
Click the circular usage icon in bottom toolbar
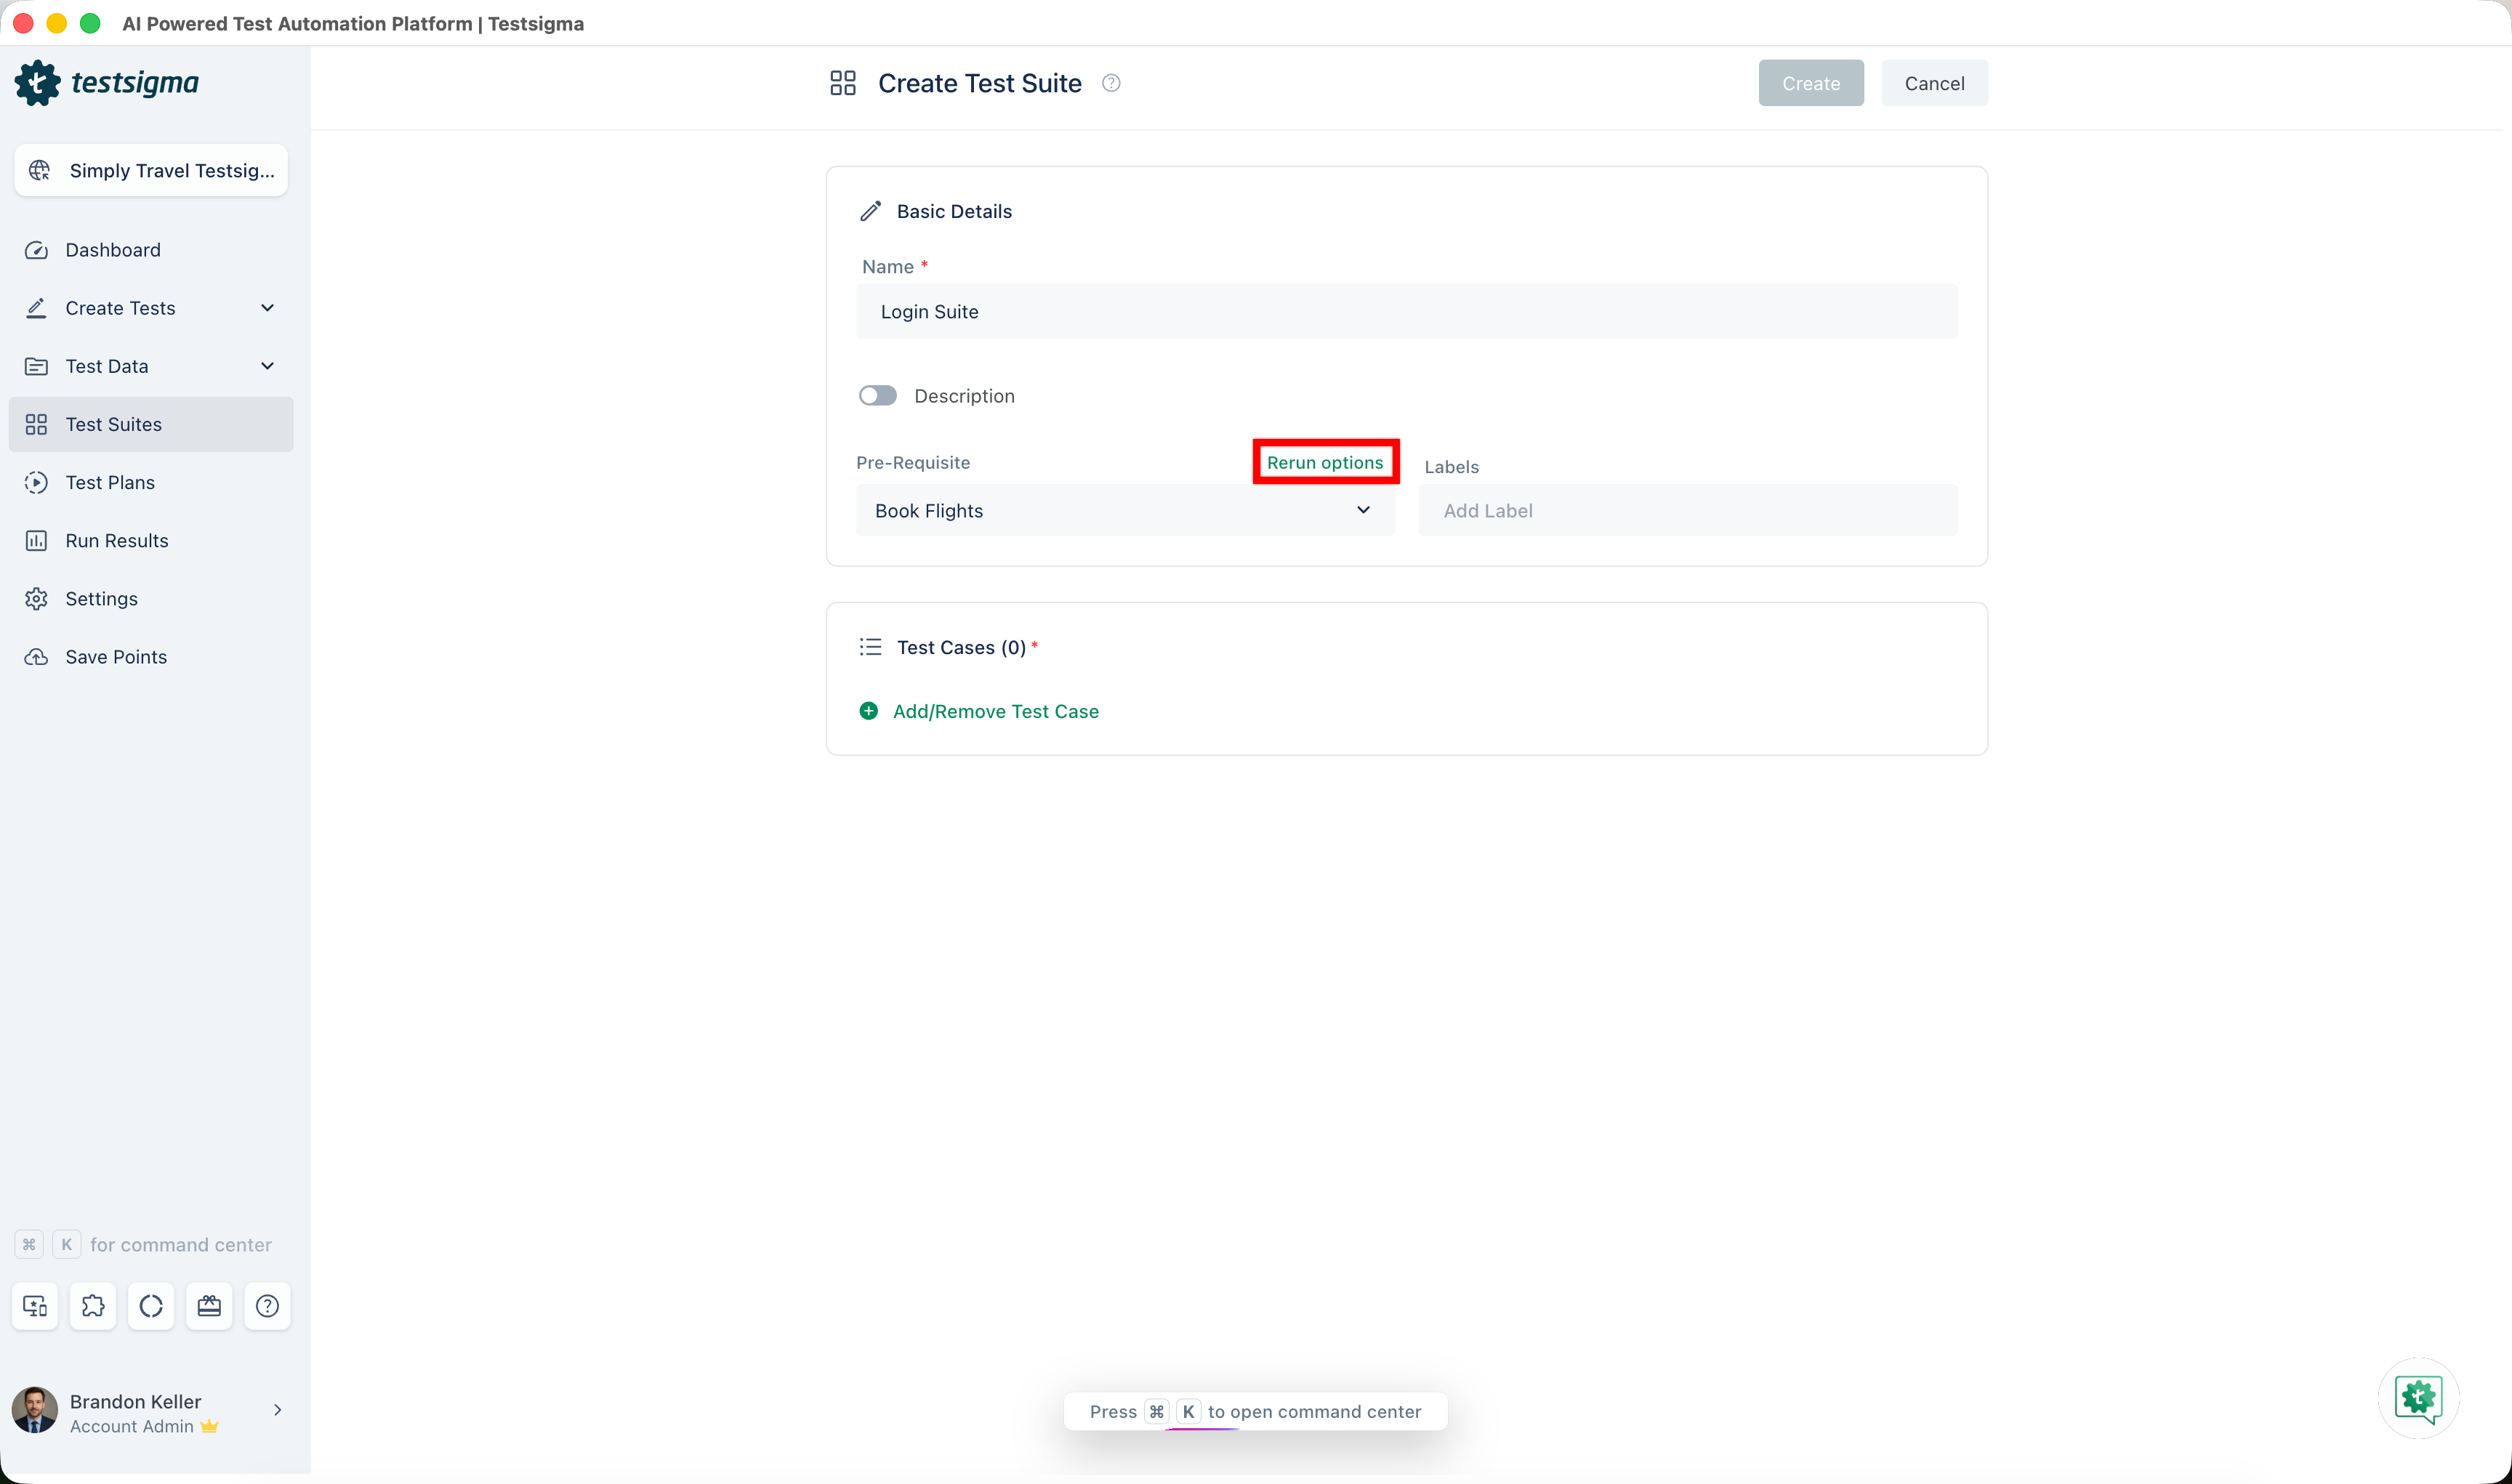pos(151,1306)
